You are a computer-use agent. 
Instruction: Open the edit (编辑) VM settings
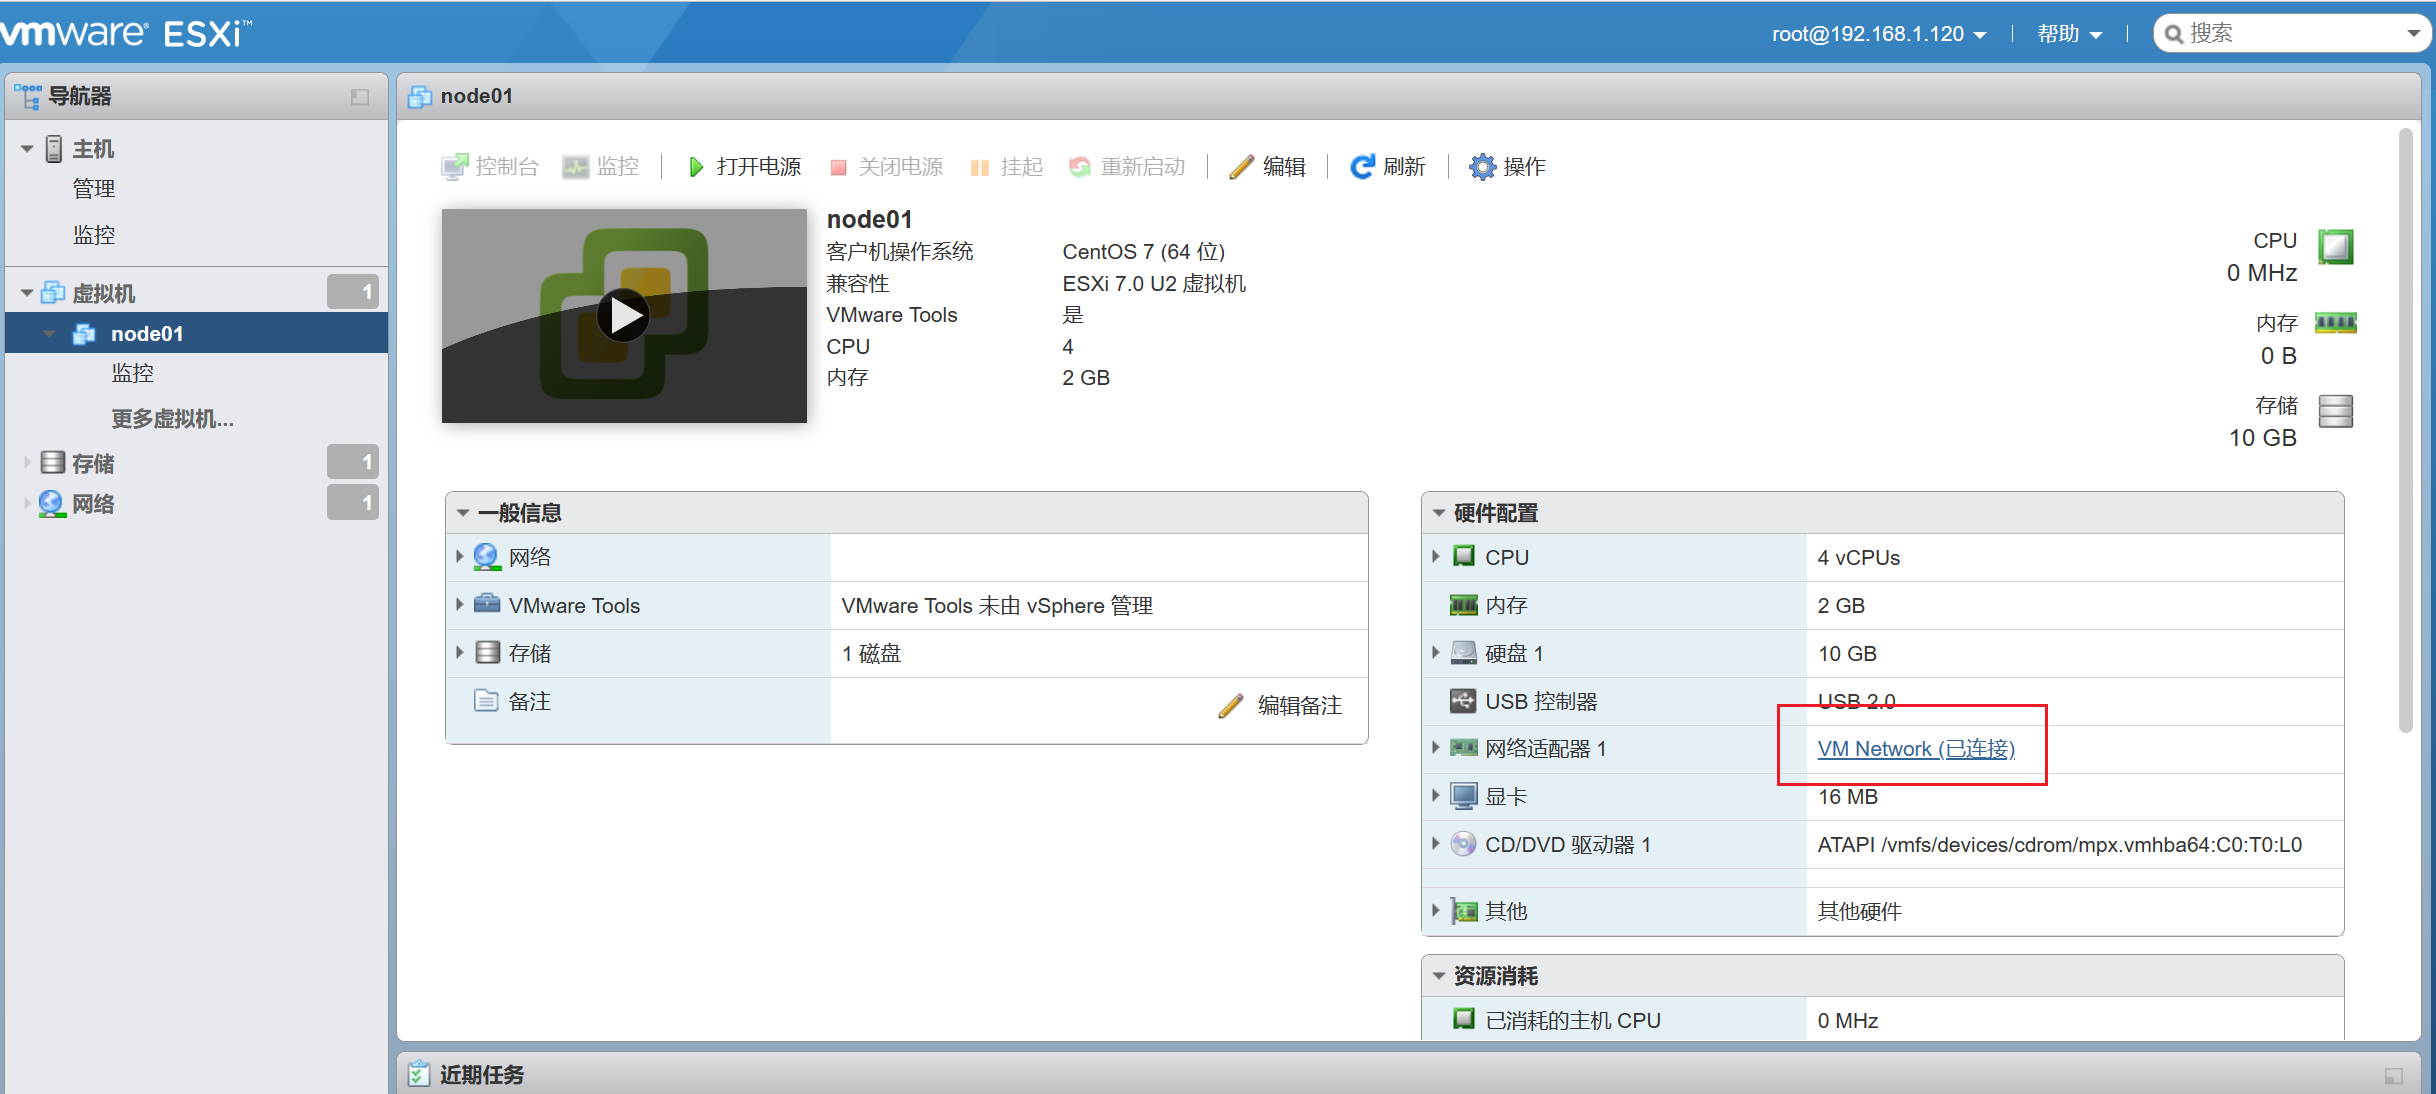coord(1268,166)
